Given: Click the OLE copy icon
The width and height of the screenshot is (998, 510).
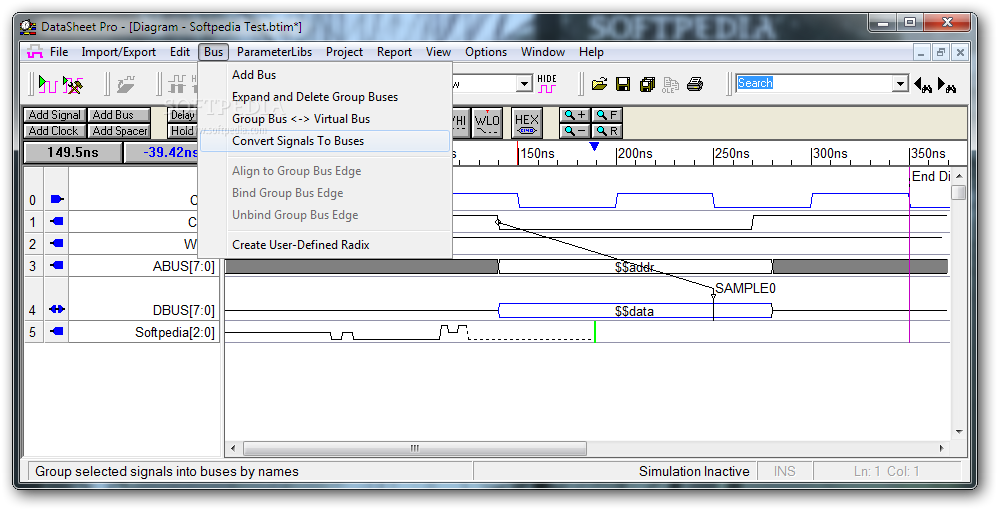Looking at the screenshot, I should click(671, 84).
